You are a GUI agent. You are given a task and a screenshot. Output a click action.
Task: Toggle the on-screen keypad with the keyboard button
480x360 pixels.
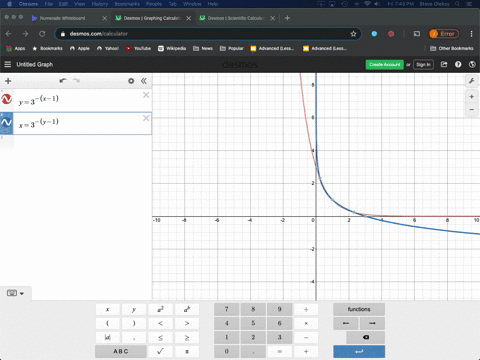[15, 293]
